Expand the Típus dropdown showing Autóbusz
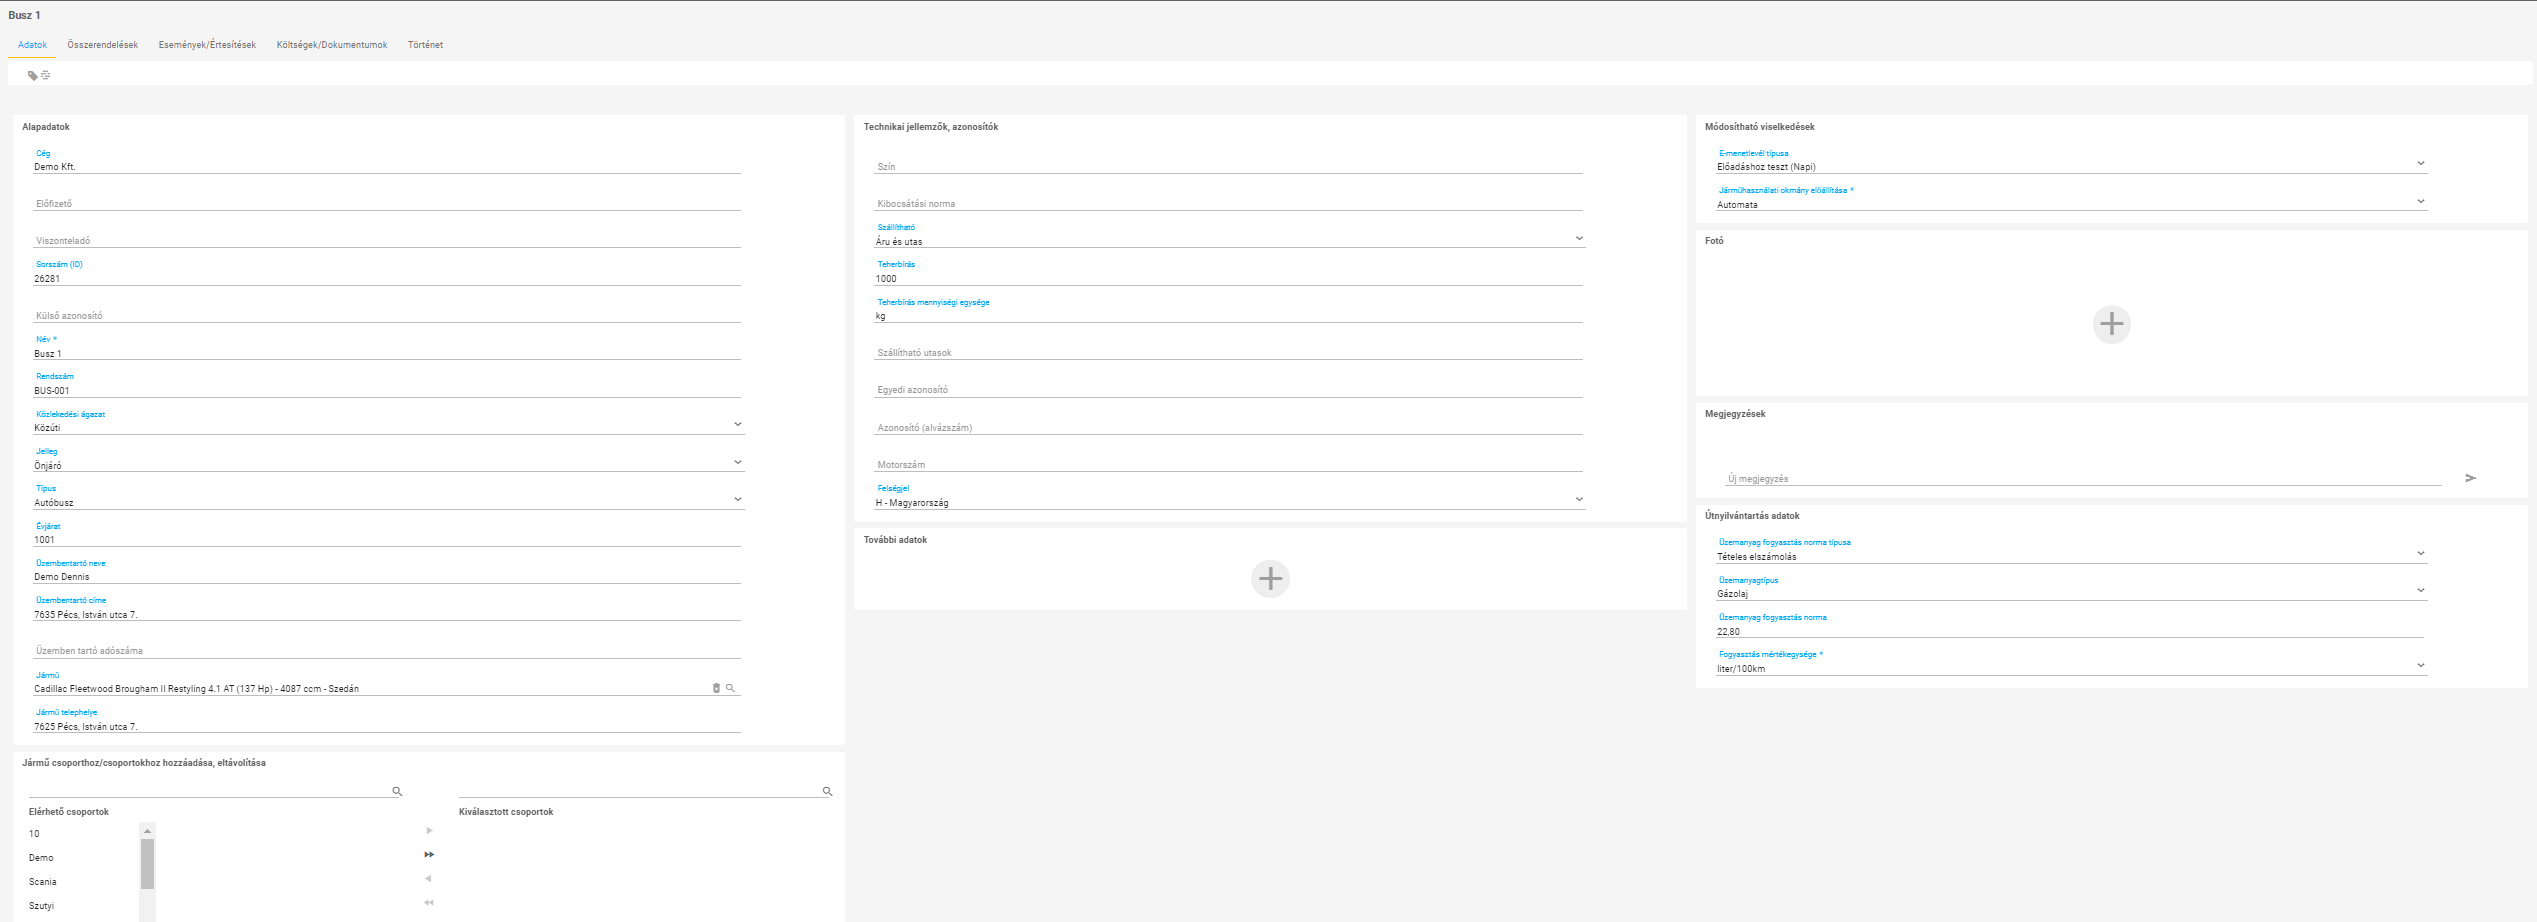The image size is (2537, 922). point(738,499)
